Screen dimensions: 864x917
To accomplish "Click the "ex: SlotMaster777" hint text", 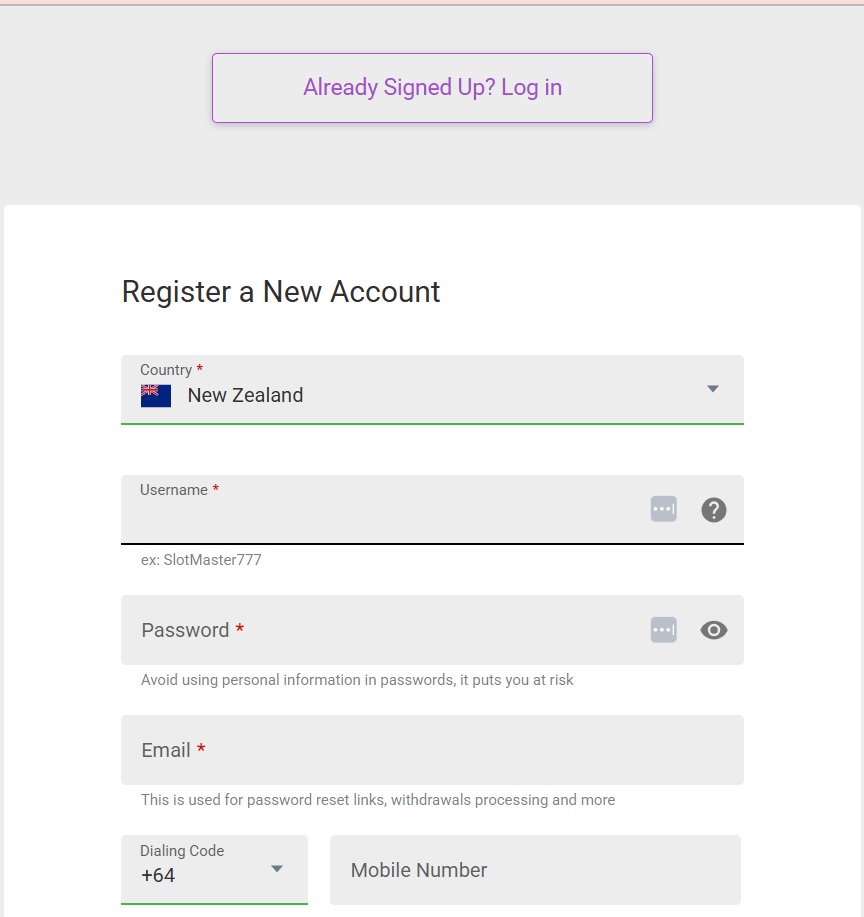I will click(201, 560).
